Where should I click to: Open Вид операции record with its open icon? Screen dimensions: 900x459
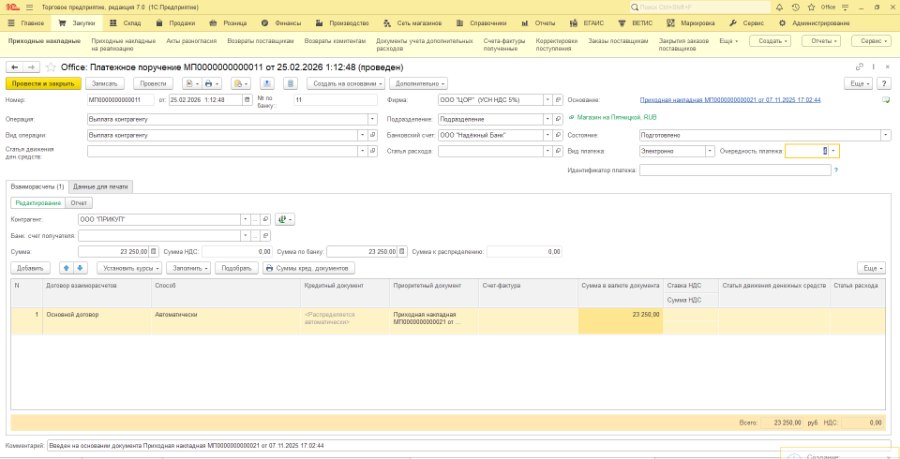(x=373, y=135)
